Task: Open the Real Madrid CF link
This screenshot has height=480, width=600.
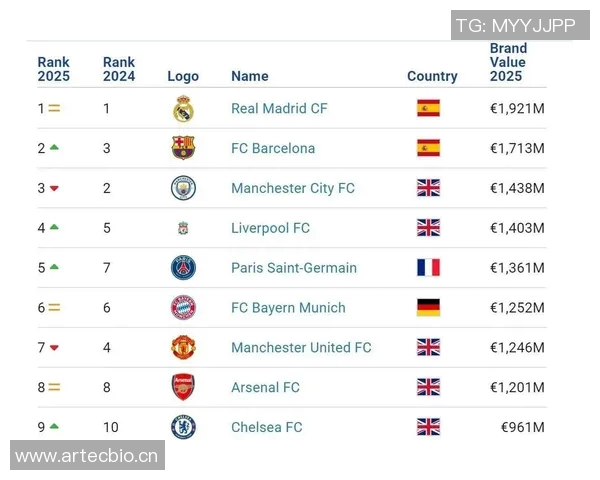Action: click(279, 108)
